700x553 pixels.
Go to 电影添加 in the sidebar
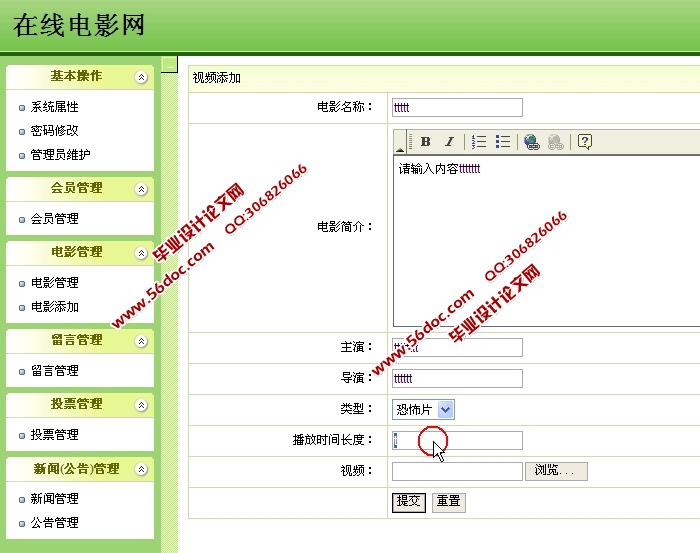pos(54,307)
